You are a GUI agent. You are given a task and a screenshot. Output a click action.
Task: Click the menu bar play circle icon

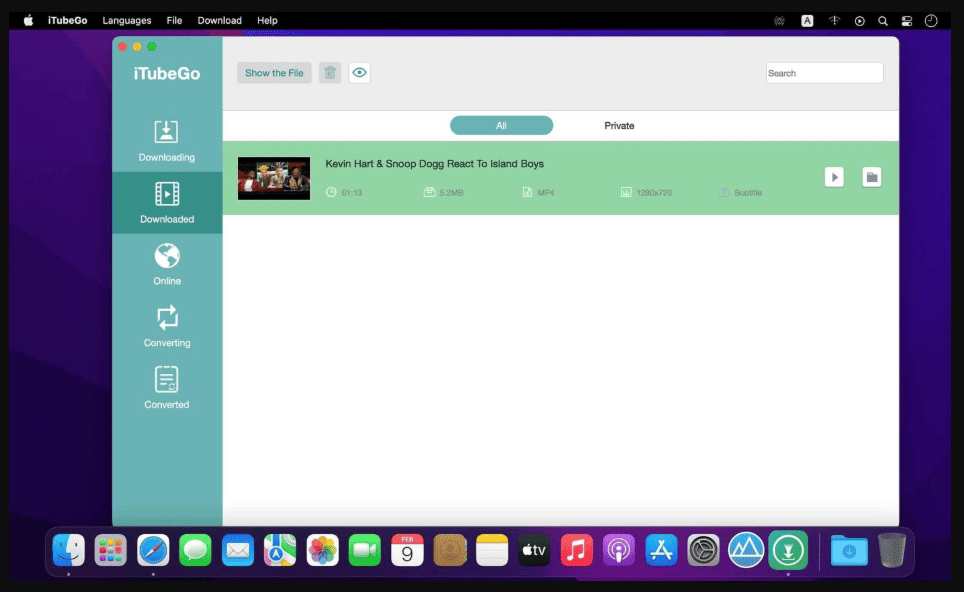click(859, 21)
